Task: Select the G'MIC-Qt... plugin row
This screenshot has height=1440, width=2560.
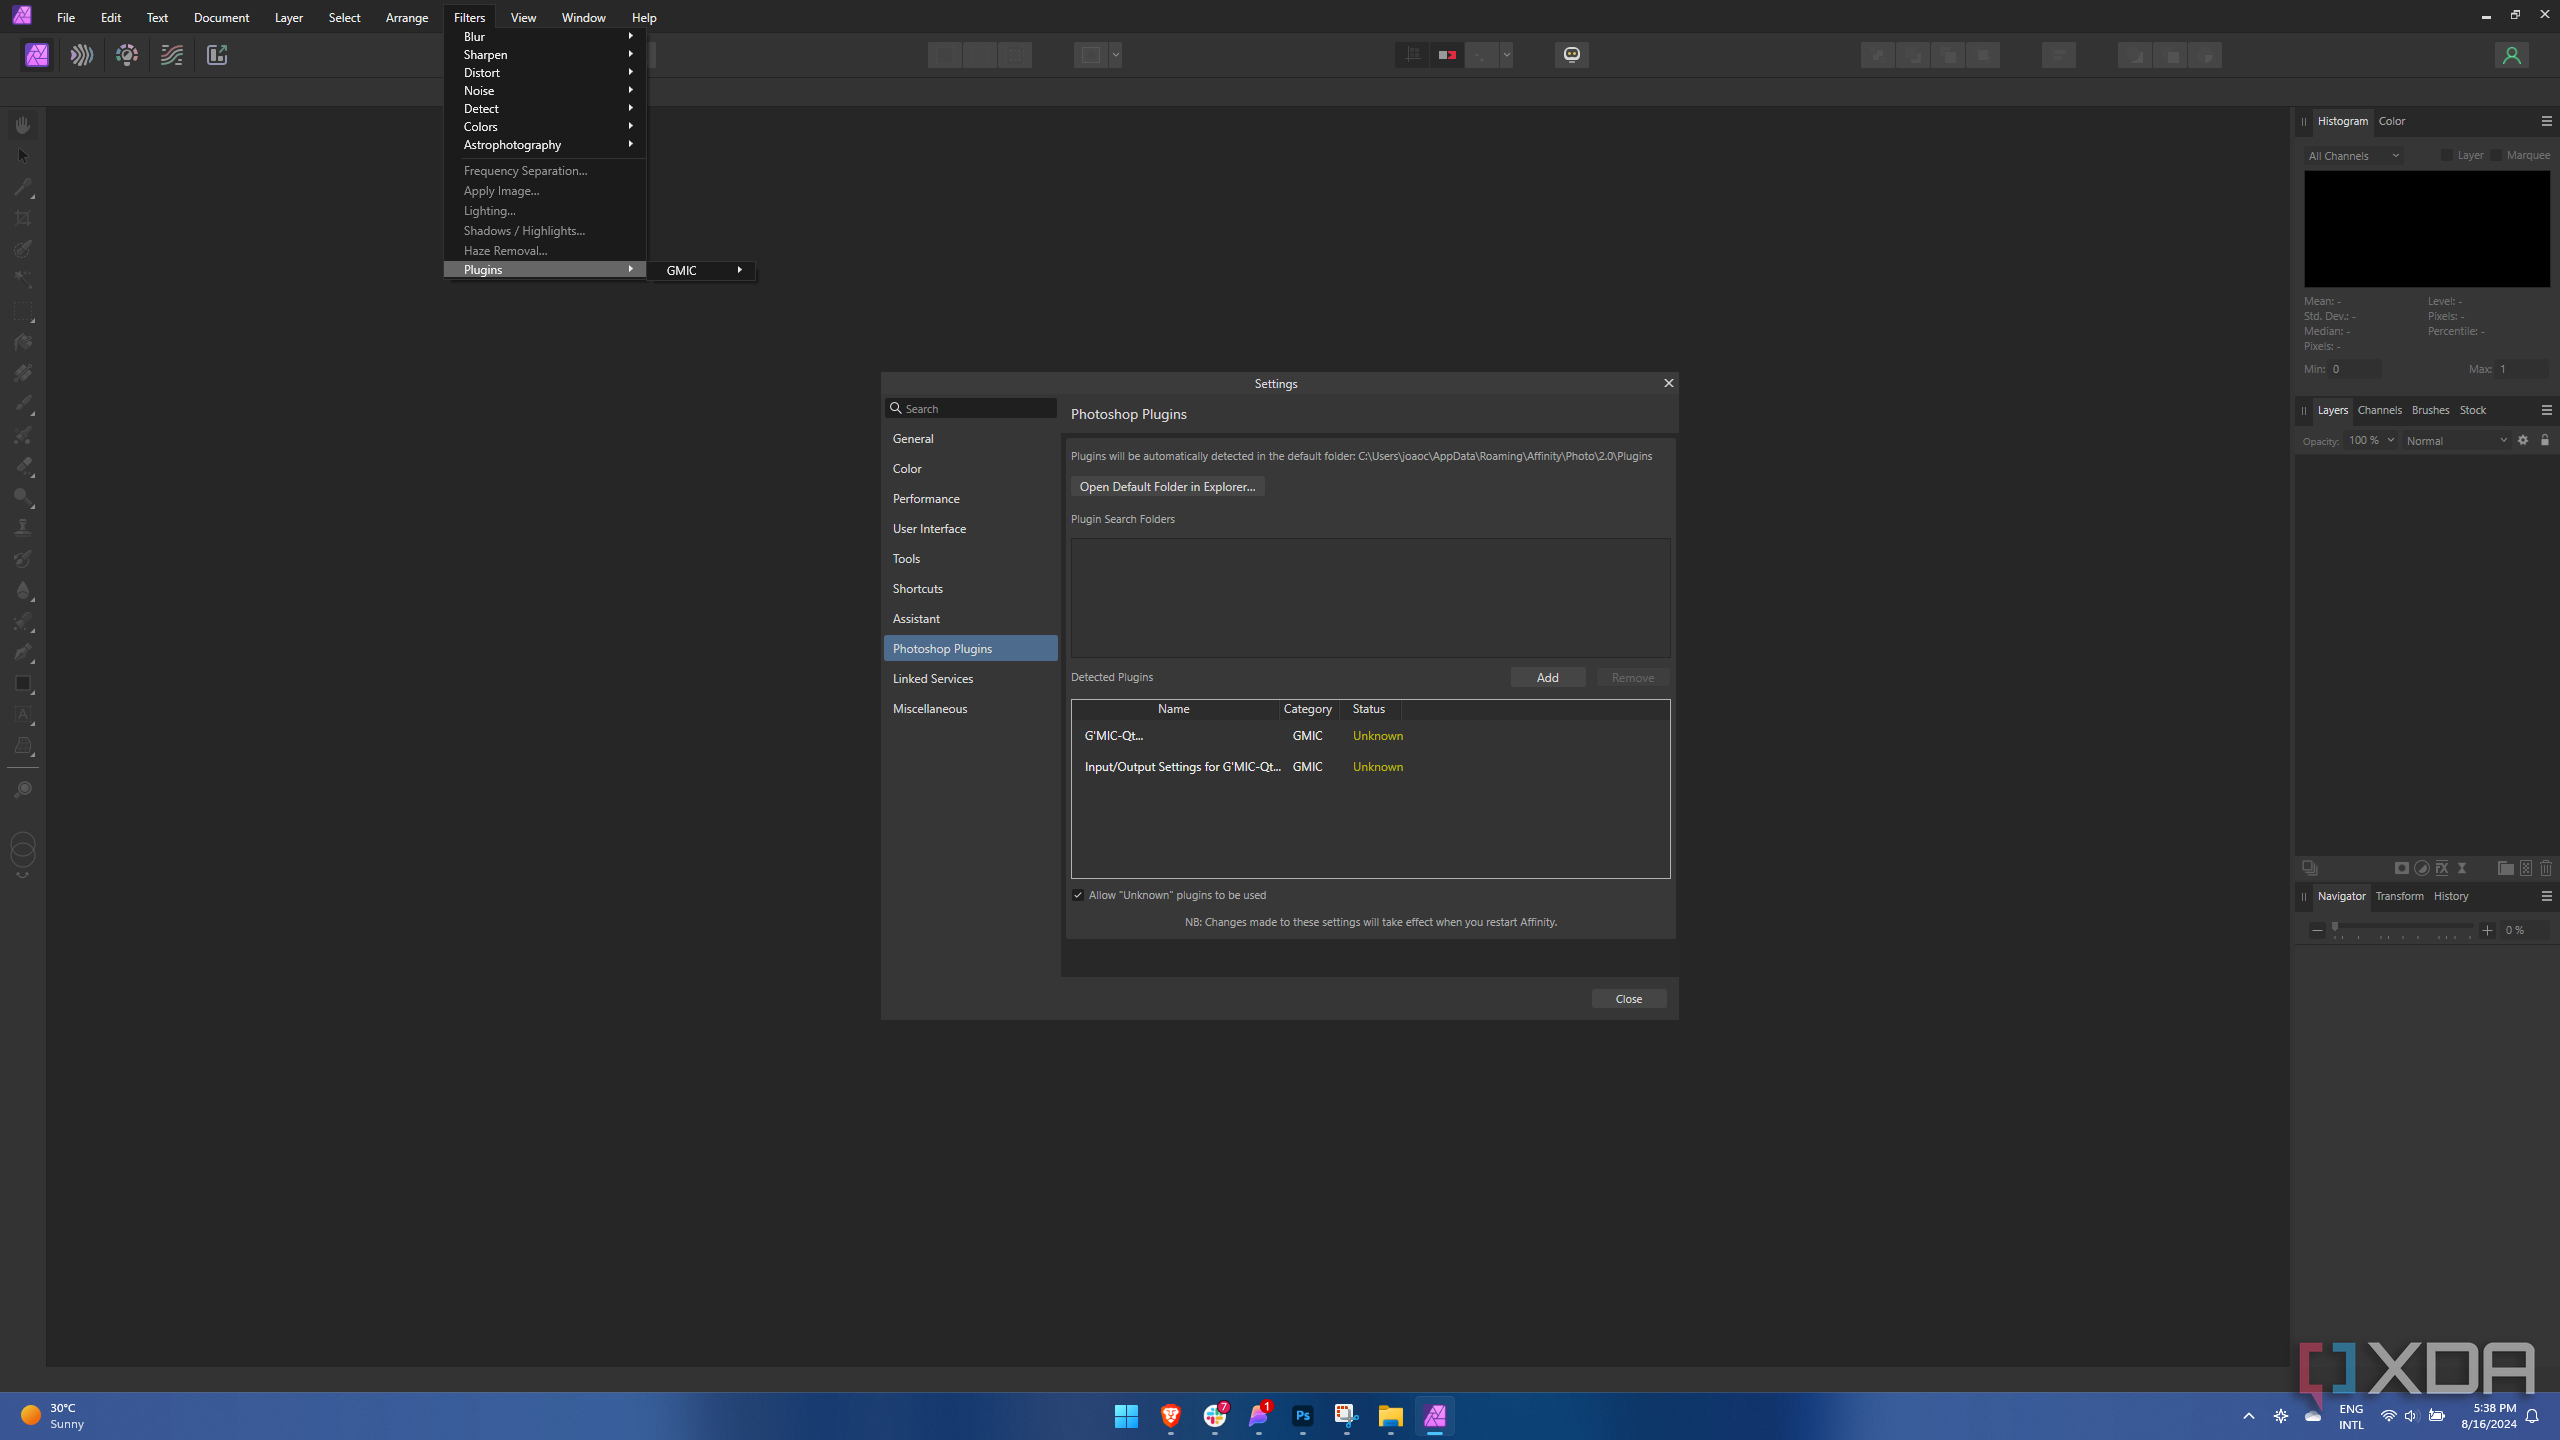Action: coord(1370,735)
